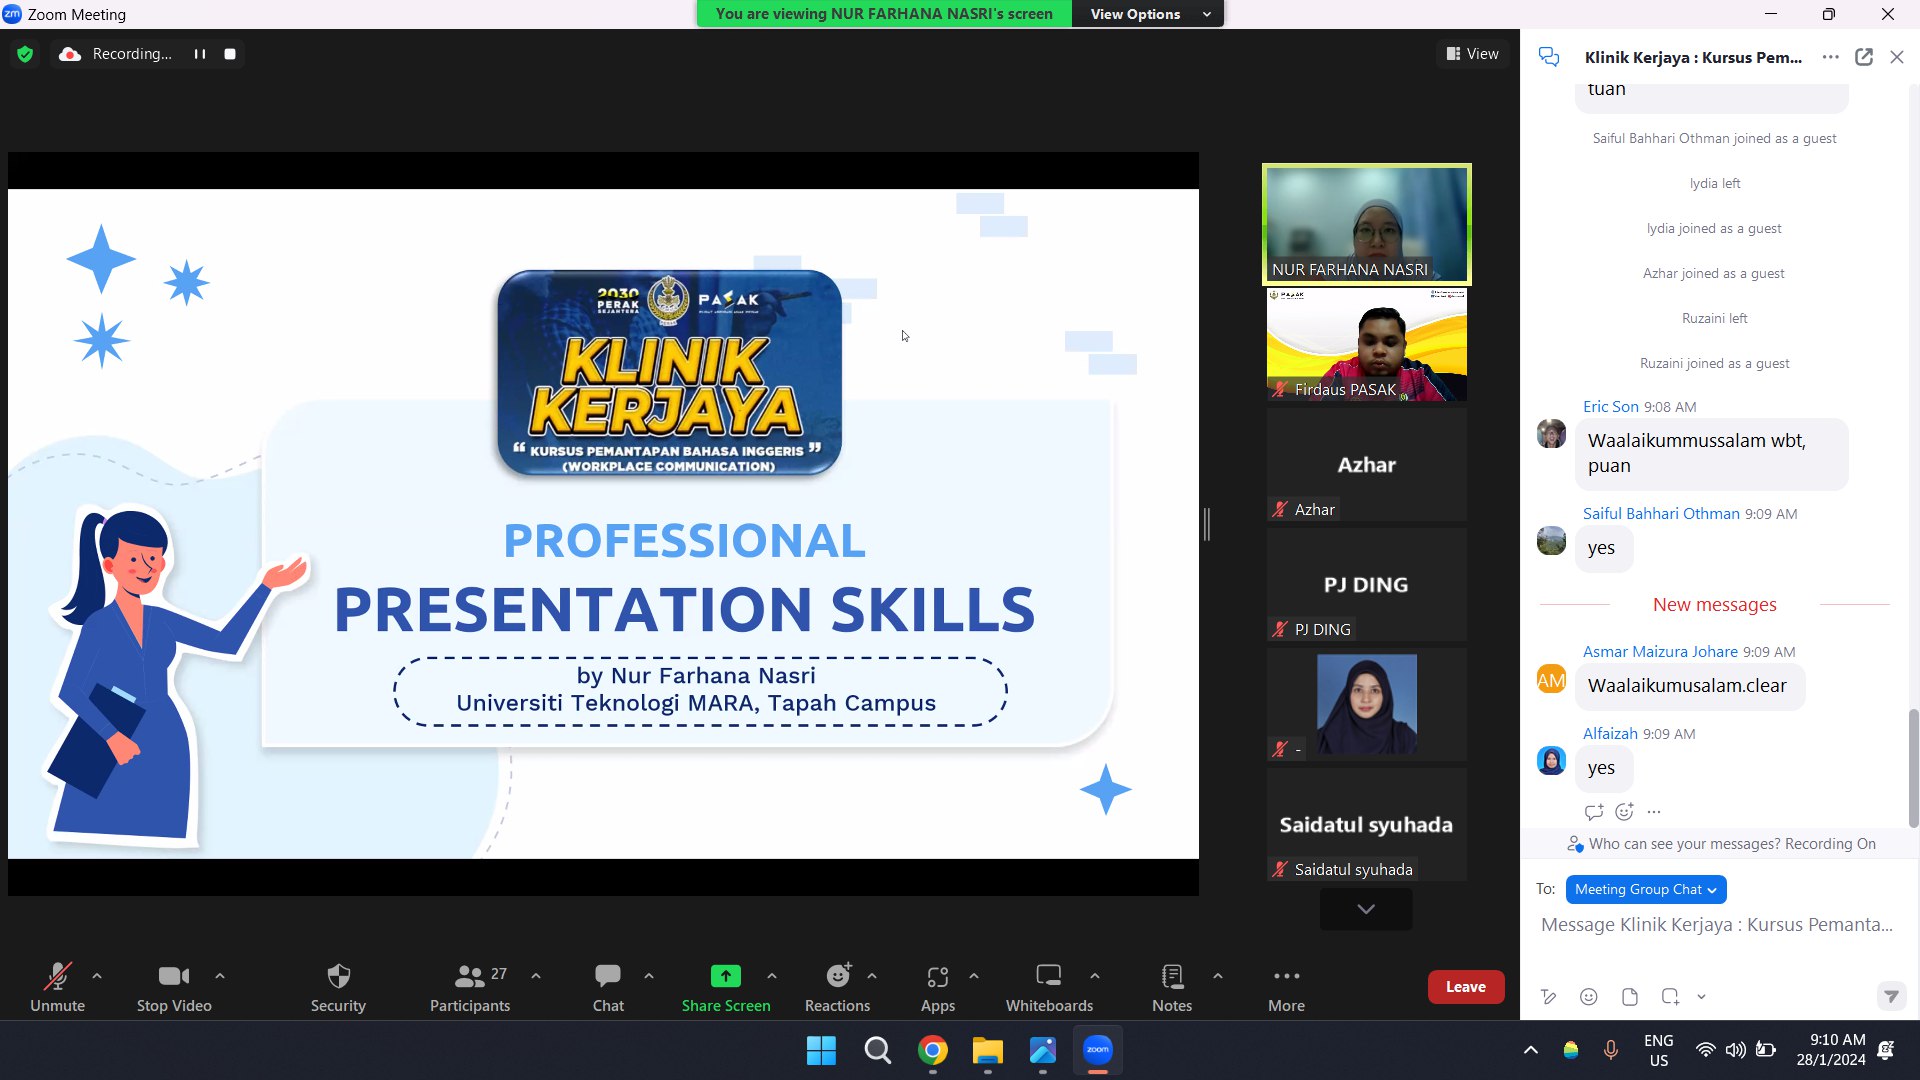Click the red Leave button
The height and width of the screenshot is (1080, 1920).
pyautogui.click(x=1465, y=987)
